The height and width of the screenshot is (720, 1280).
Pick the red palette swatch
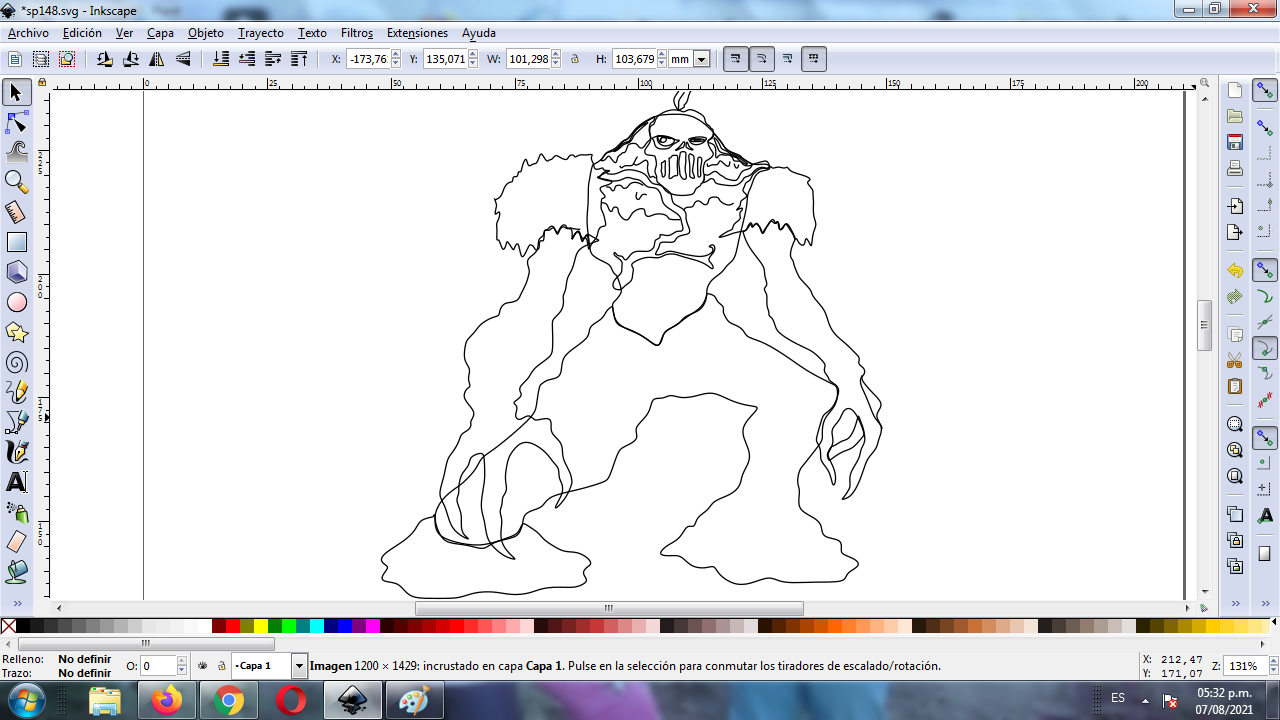click(x=233, y=626)
